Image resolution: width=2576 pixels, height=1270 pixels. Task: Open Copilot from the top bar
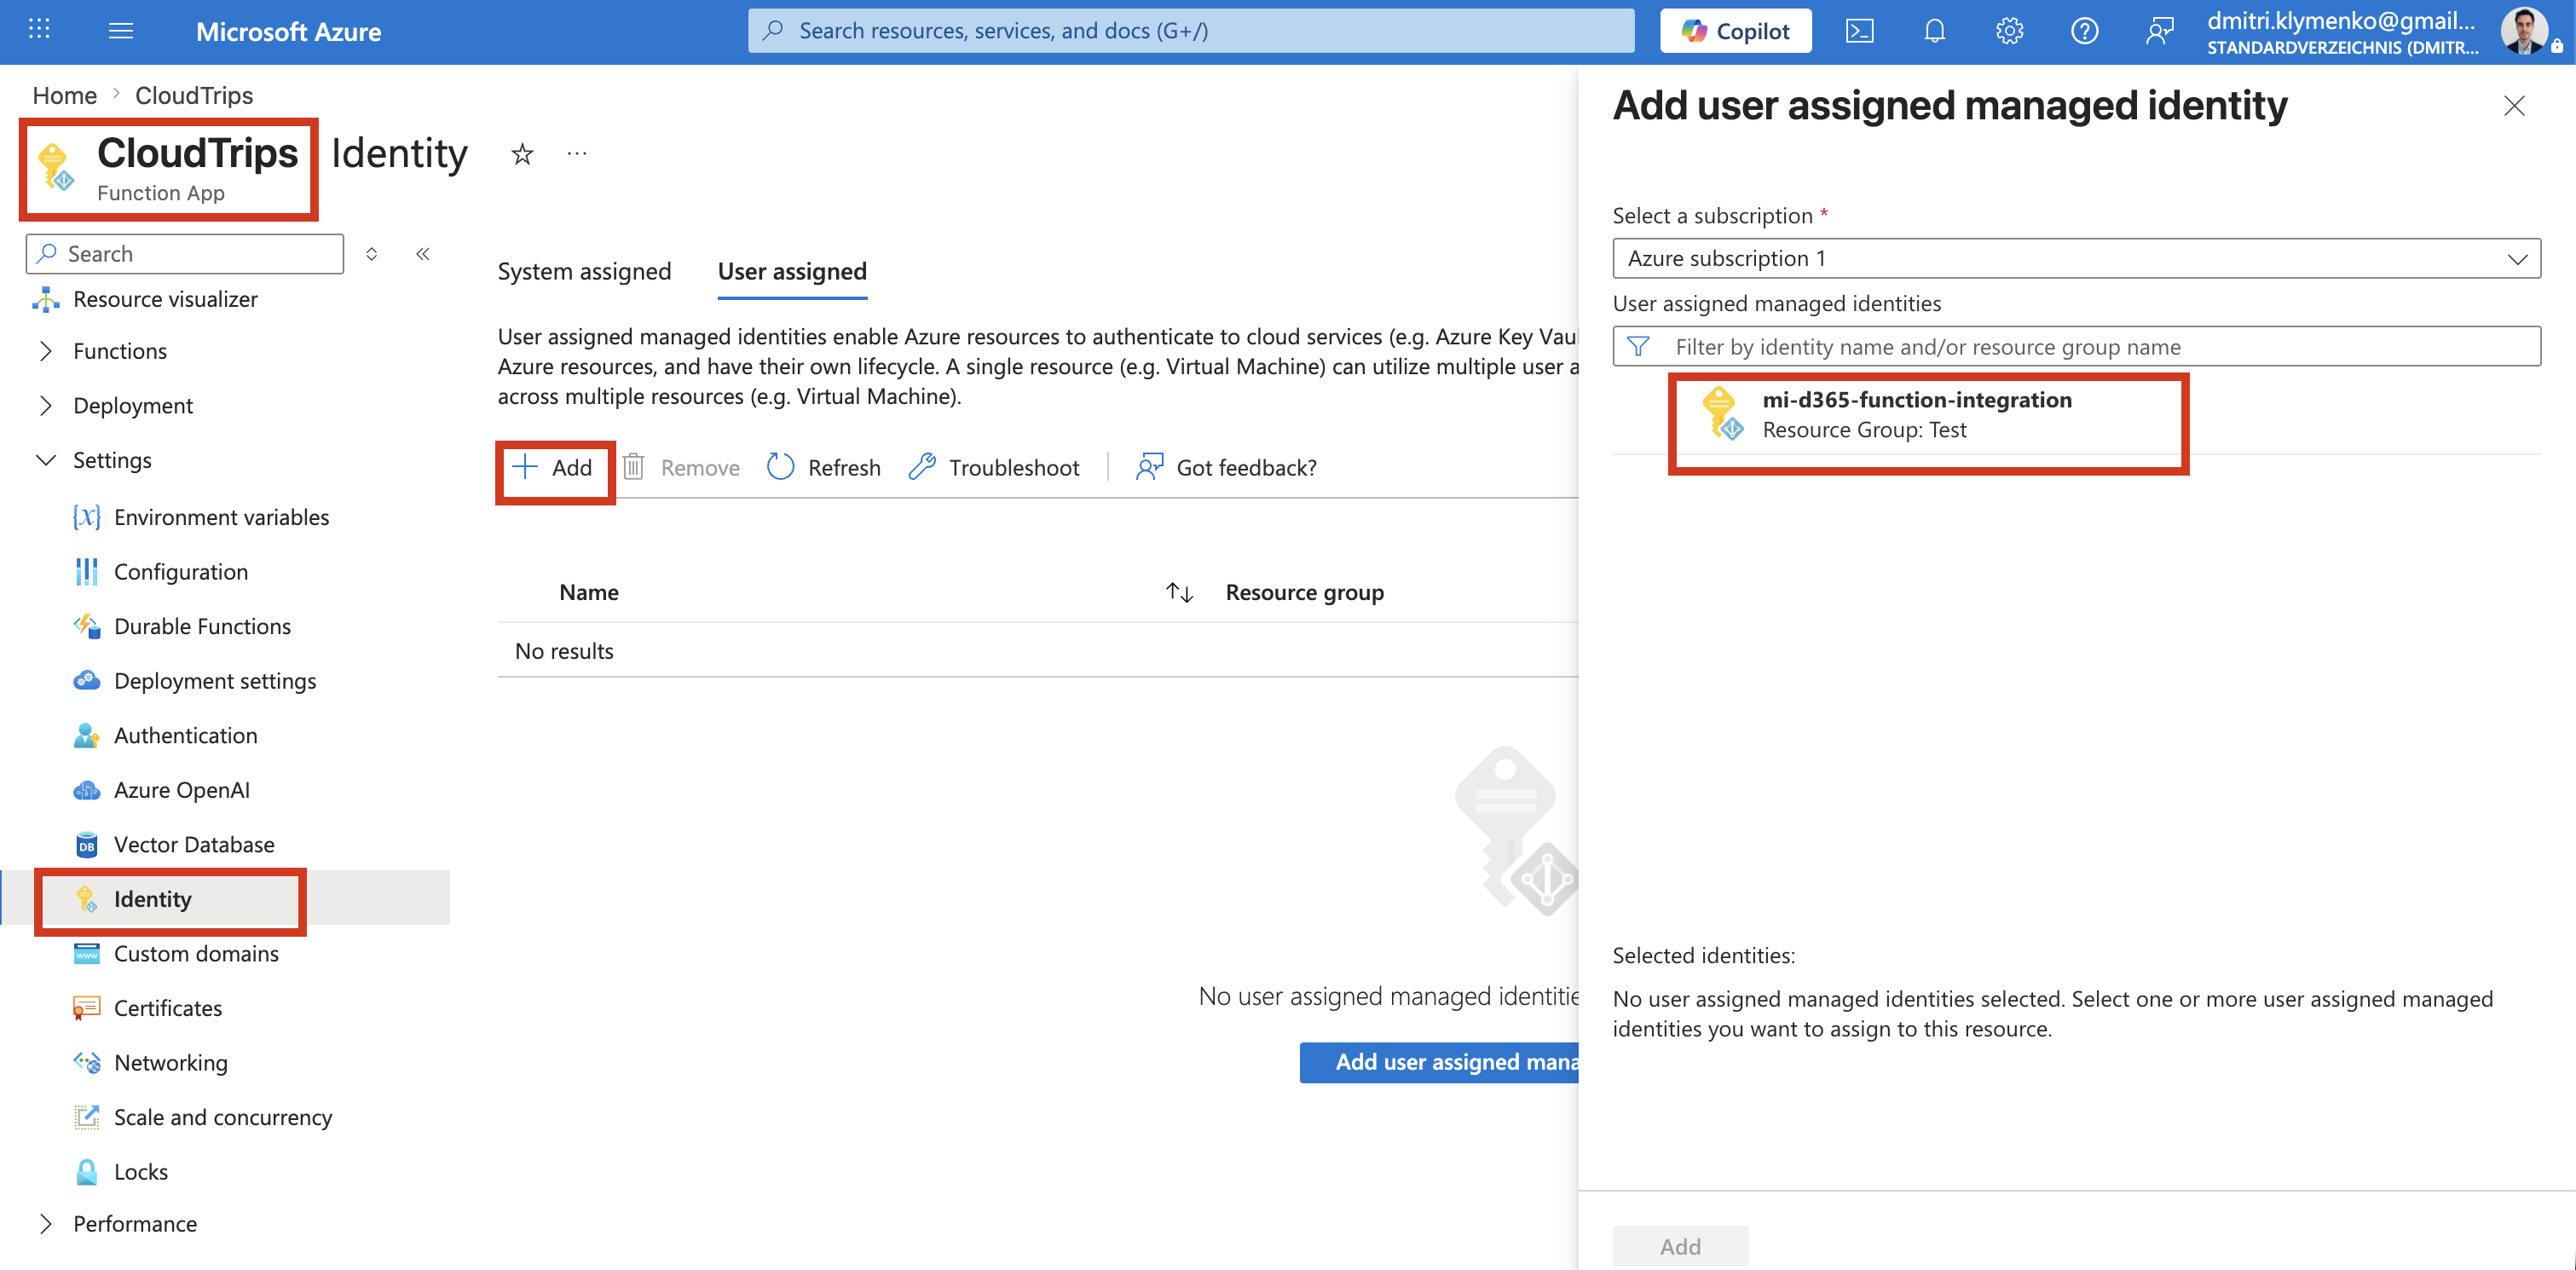pos(1735,31)
